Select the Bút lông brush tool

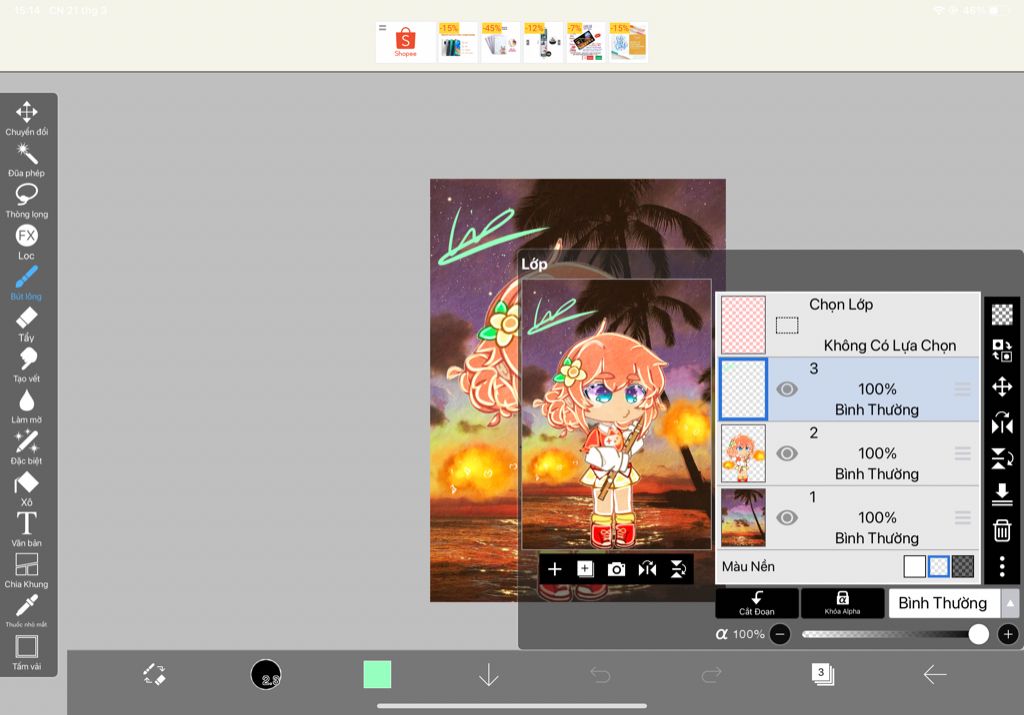27,283
